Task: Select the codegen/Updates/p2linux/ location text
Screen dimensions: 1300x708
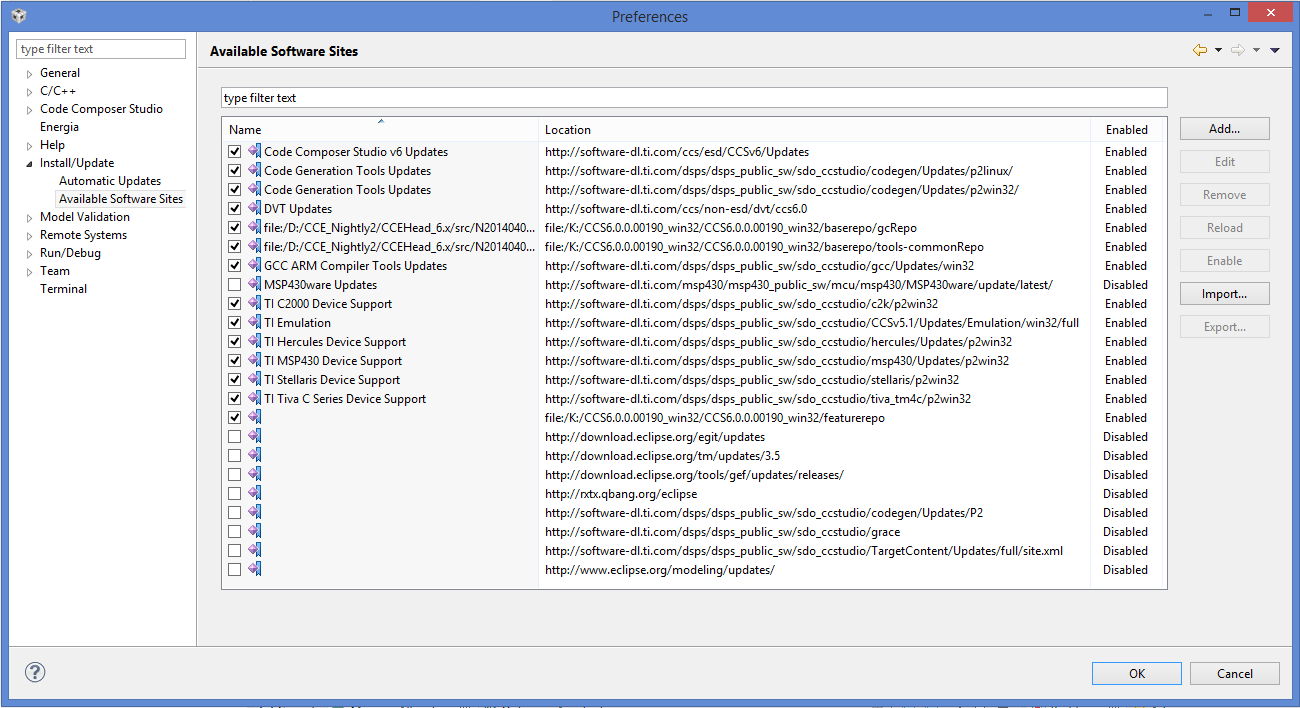Action: click(x=779, y=171)
